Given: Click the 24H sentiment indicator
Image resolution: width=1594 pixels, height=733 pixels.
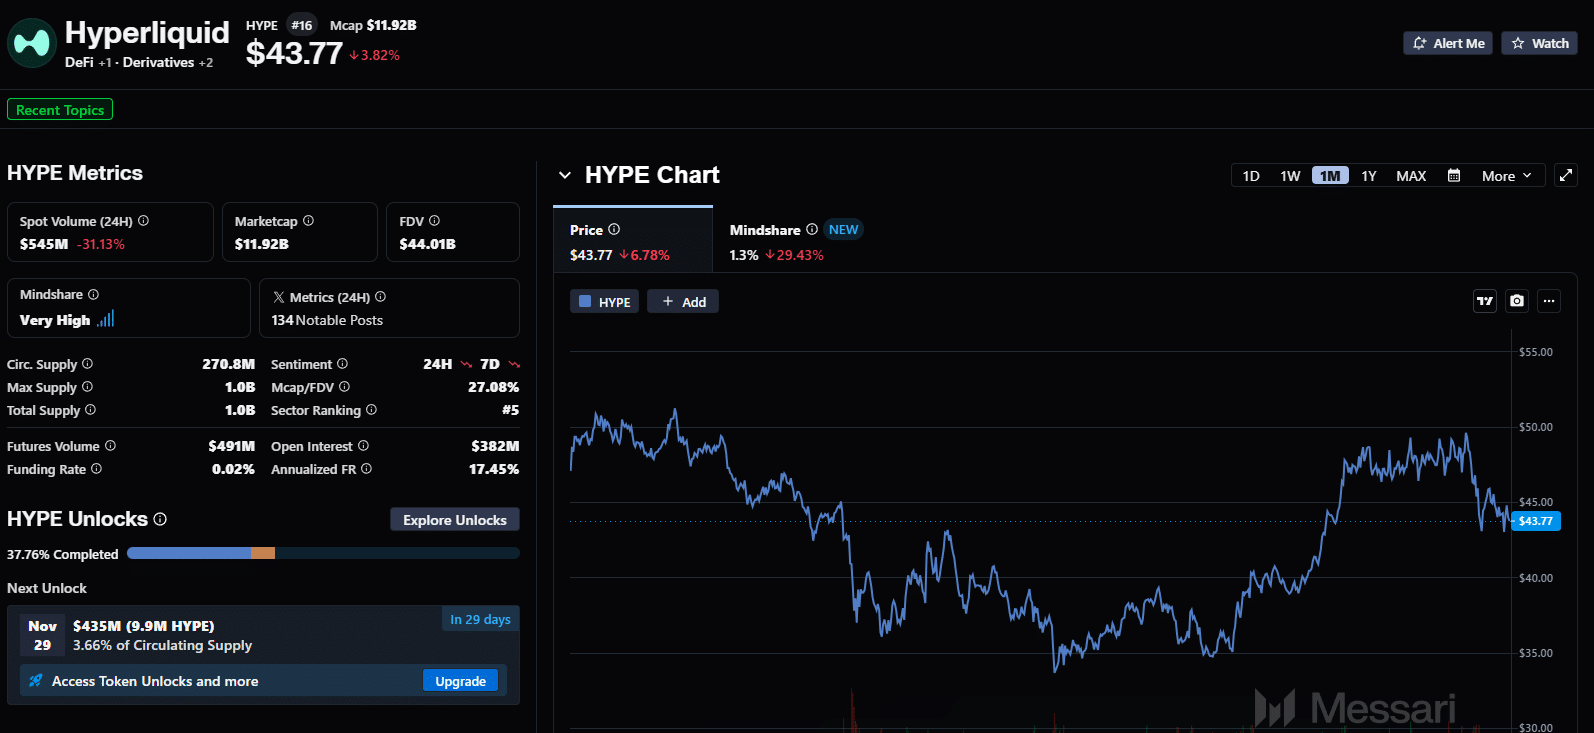Looking at the screenshot, I should click(447, 364).
